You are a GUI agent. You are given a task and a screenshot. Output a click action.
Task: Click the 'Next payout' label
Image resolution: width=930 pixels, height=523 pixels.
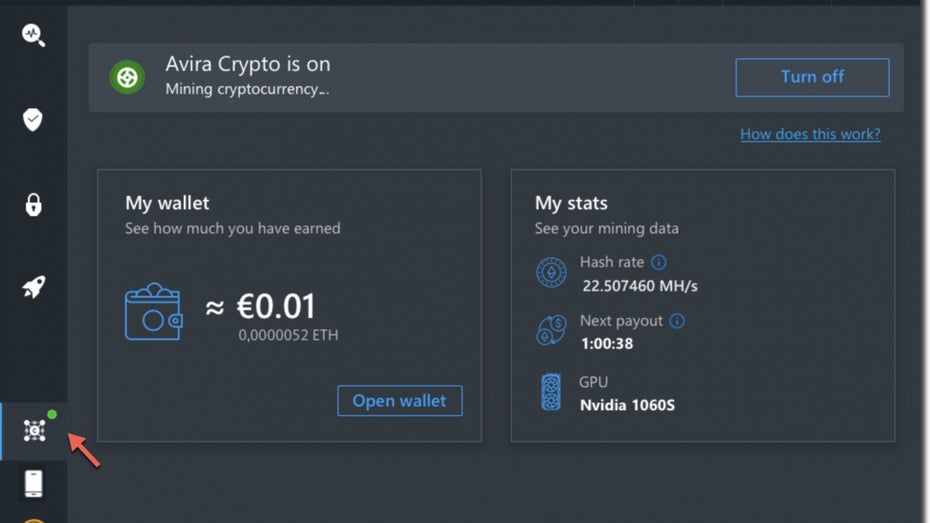621,321
